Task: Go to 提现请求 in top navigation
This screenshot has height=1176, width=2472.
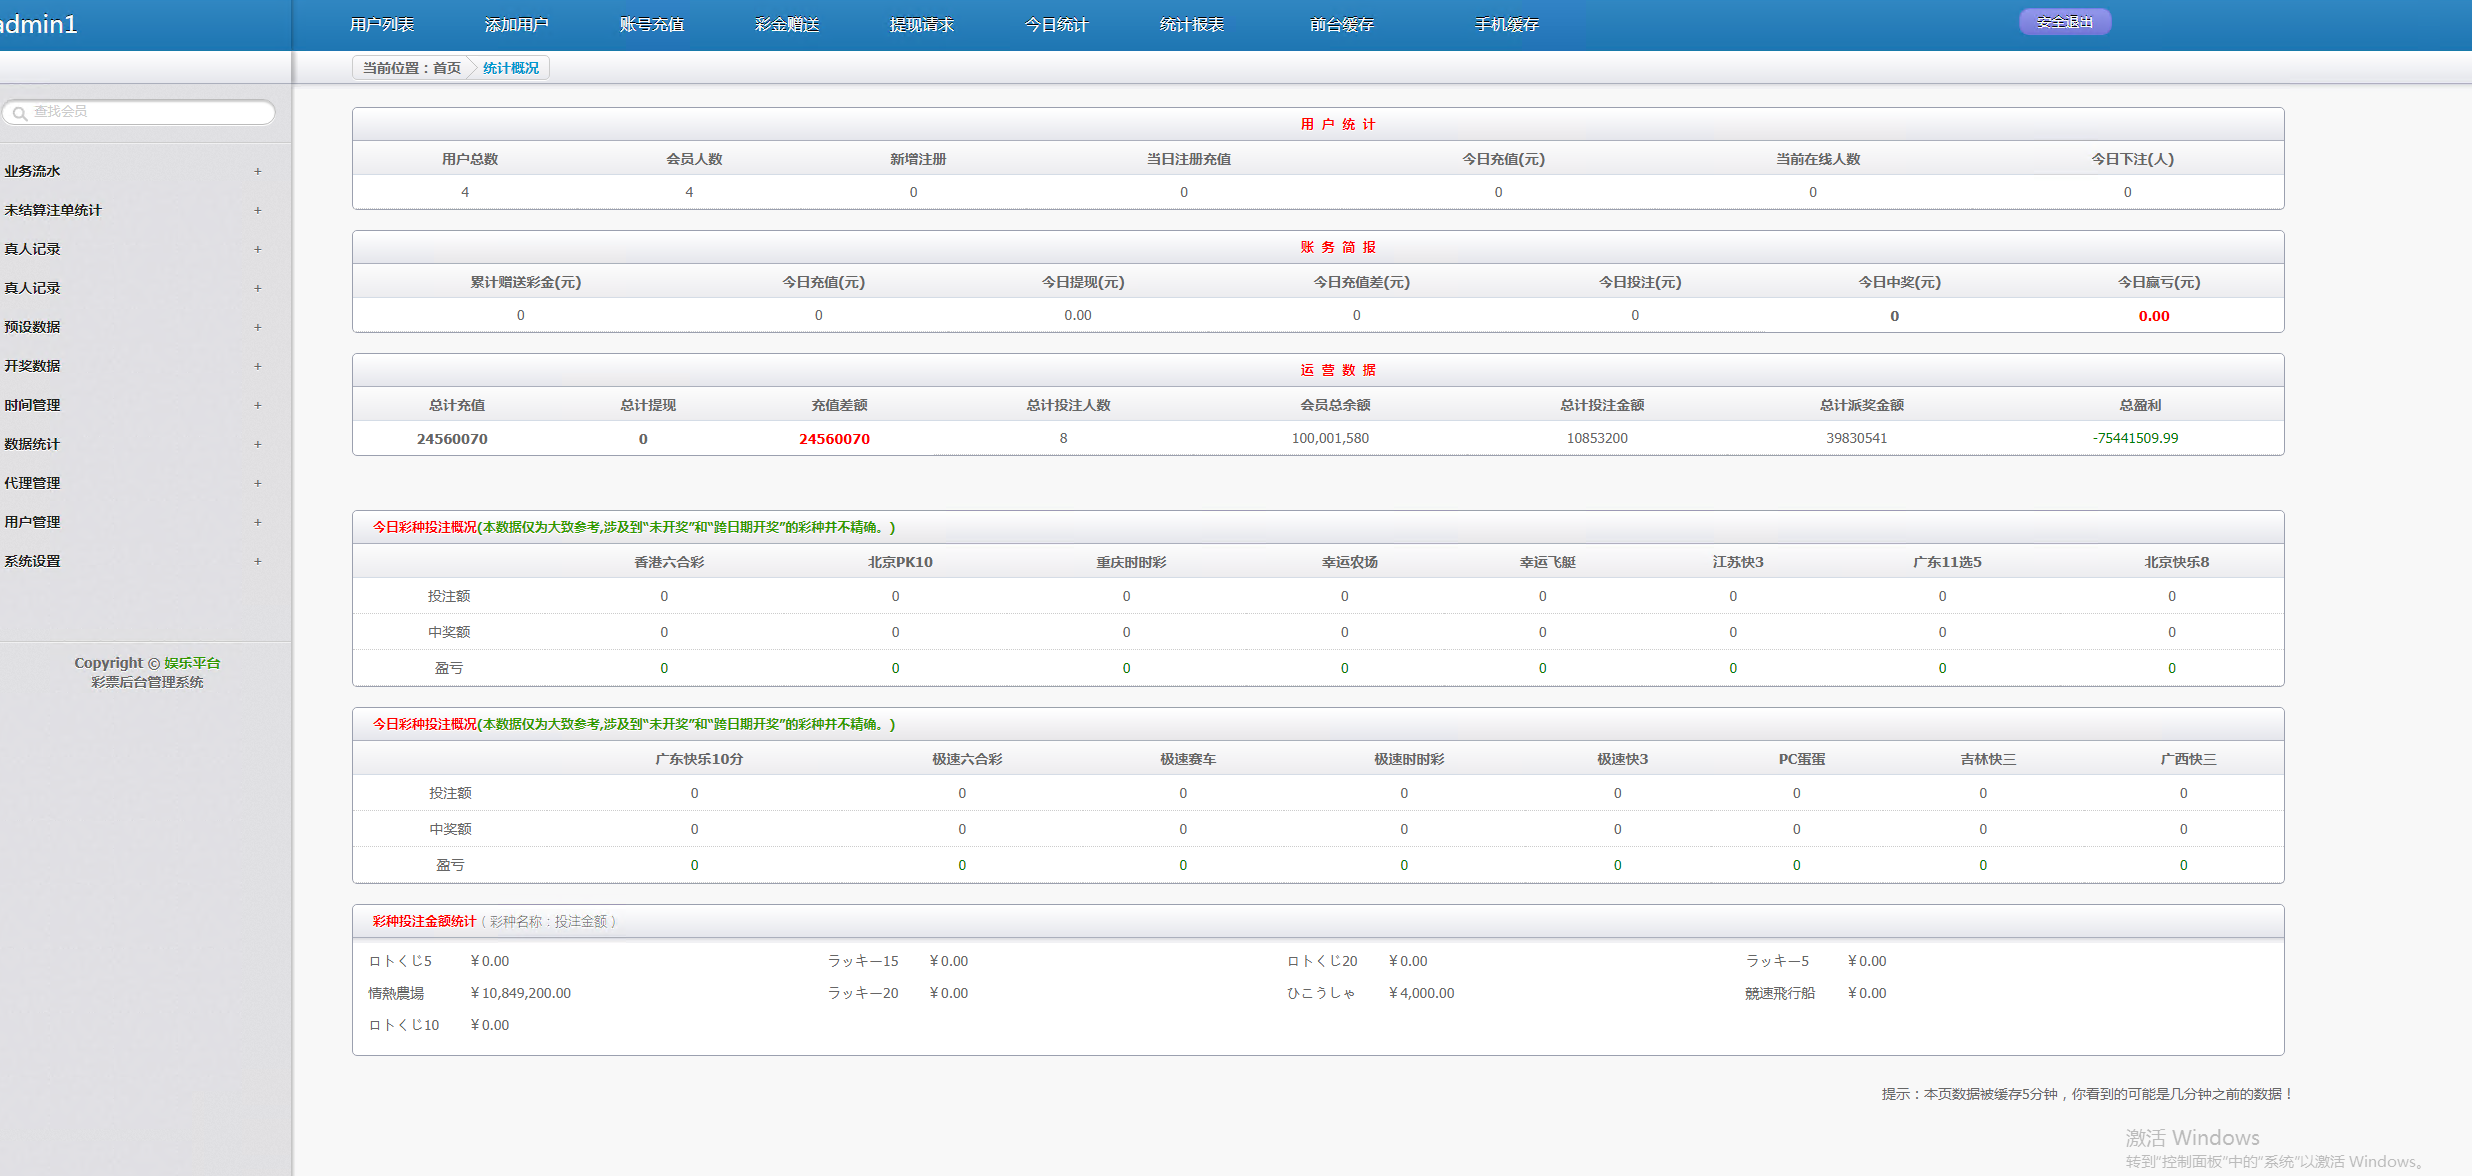Action: [921, 25]
